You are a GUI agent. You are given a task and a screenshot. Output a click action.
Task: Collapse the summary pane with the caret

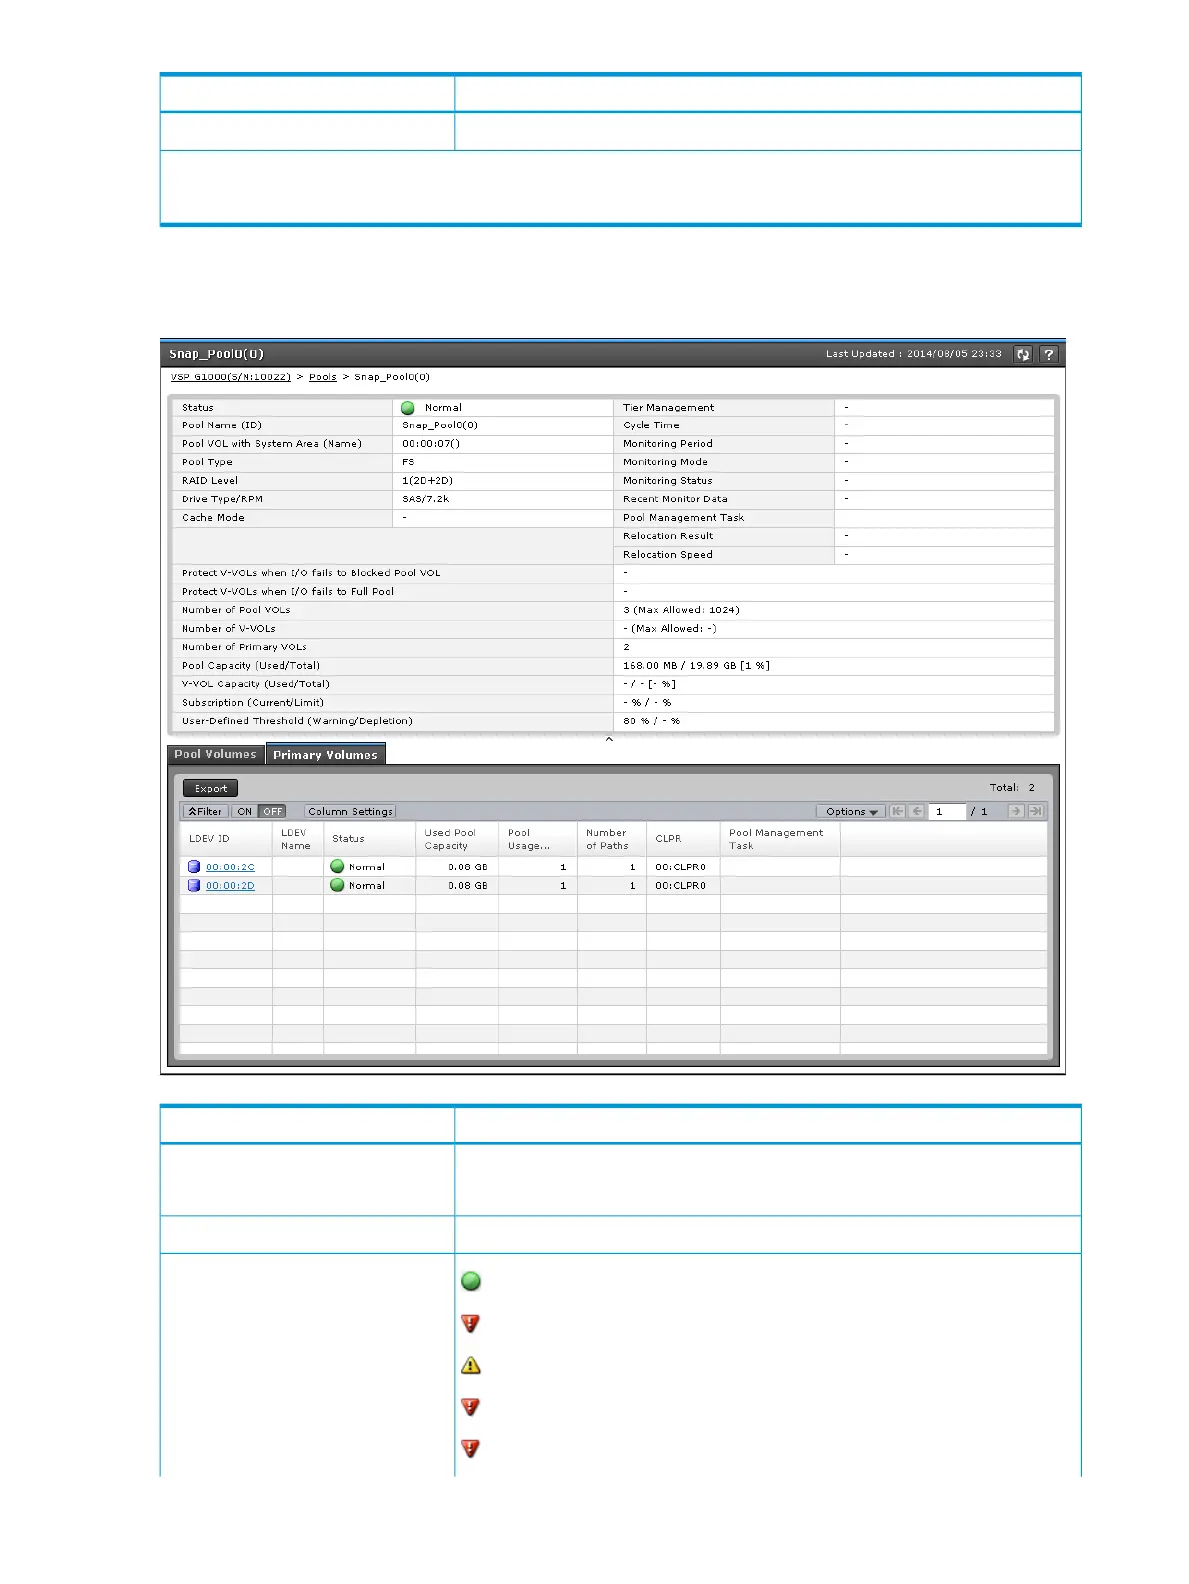(x=609, y=739)
